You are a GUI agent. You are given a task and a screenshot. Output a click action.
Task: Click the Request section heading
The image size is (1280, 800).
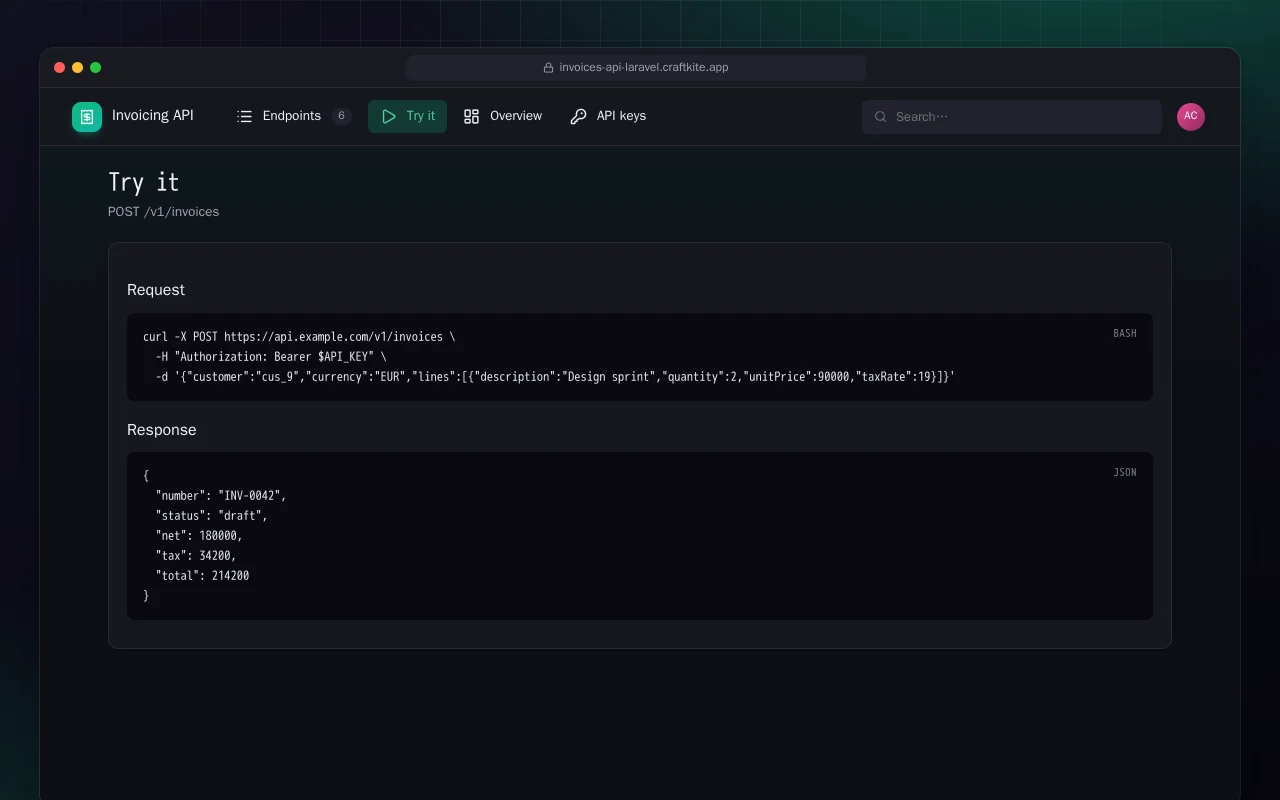pos(156,290)
